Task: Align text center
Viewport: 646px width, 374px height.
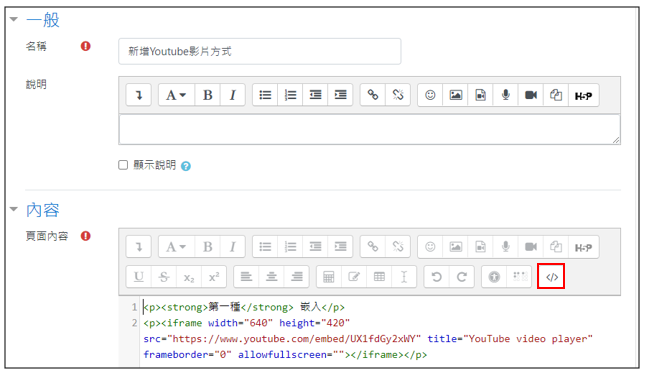Action: pos(272,276)
